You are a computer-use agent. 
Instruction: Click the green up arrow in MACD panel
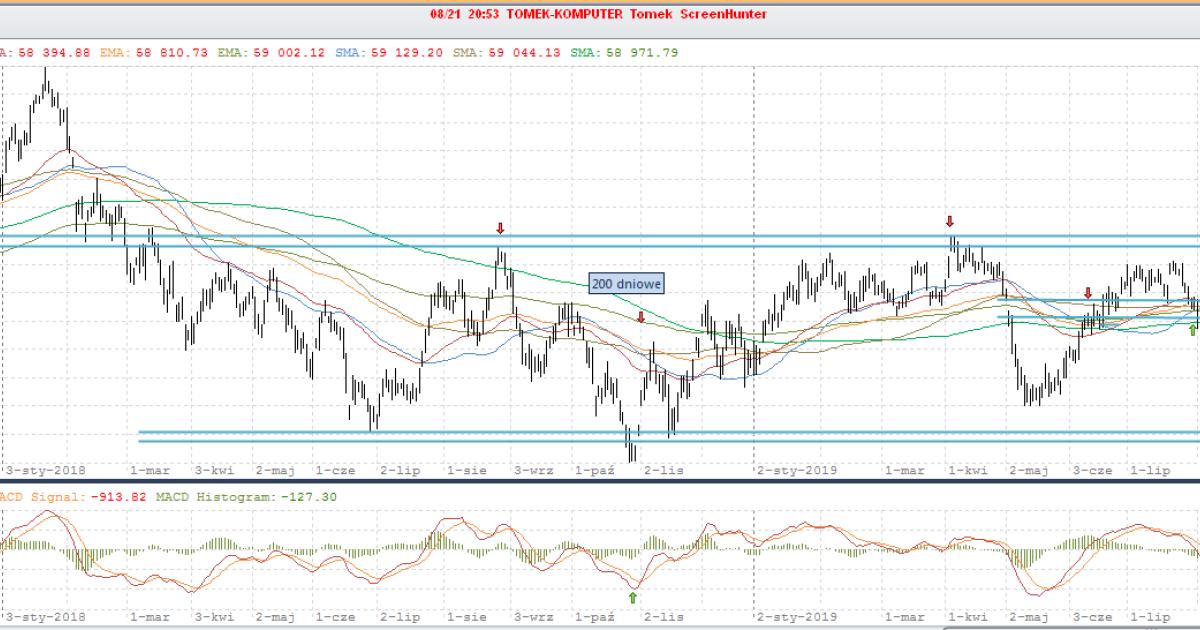click(x=632, y=597)
